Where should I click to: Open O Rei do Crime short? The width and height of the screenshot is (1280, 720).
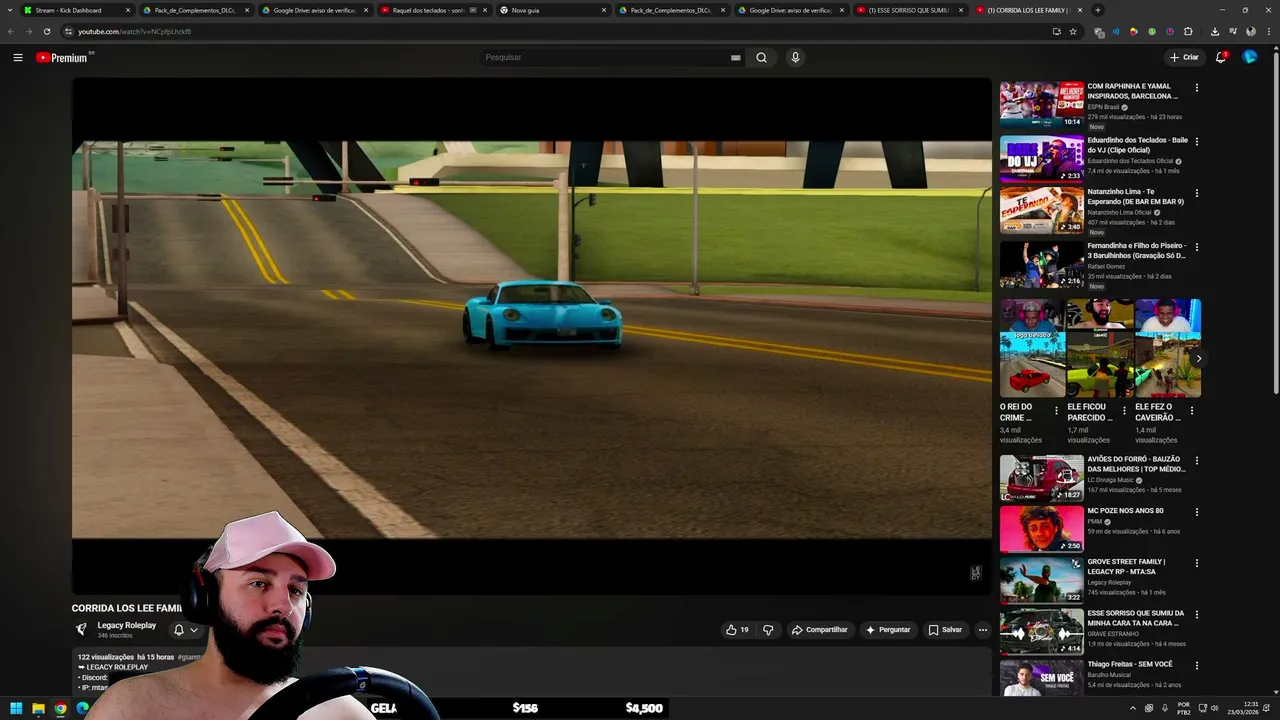pos(1032,348)
